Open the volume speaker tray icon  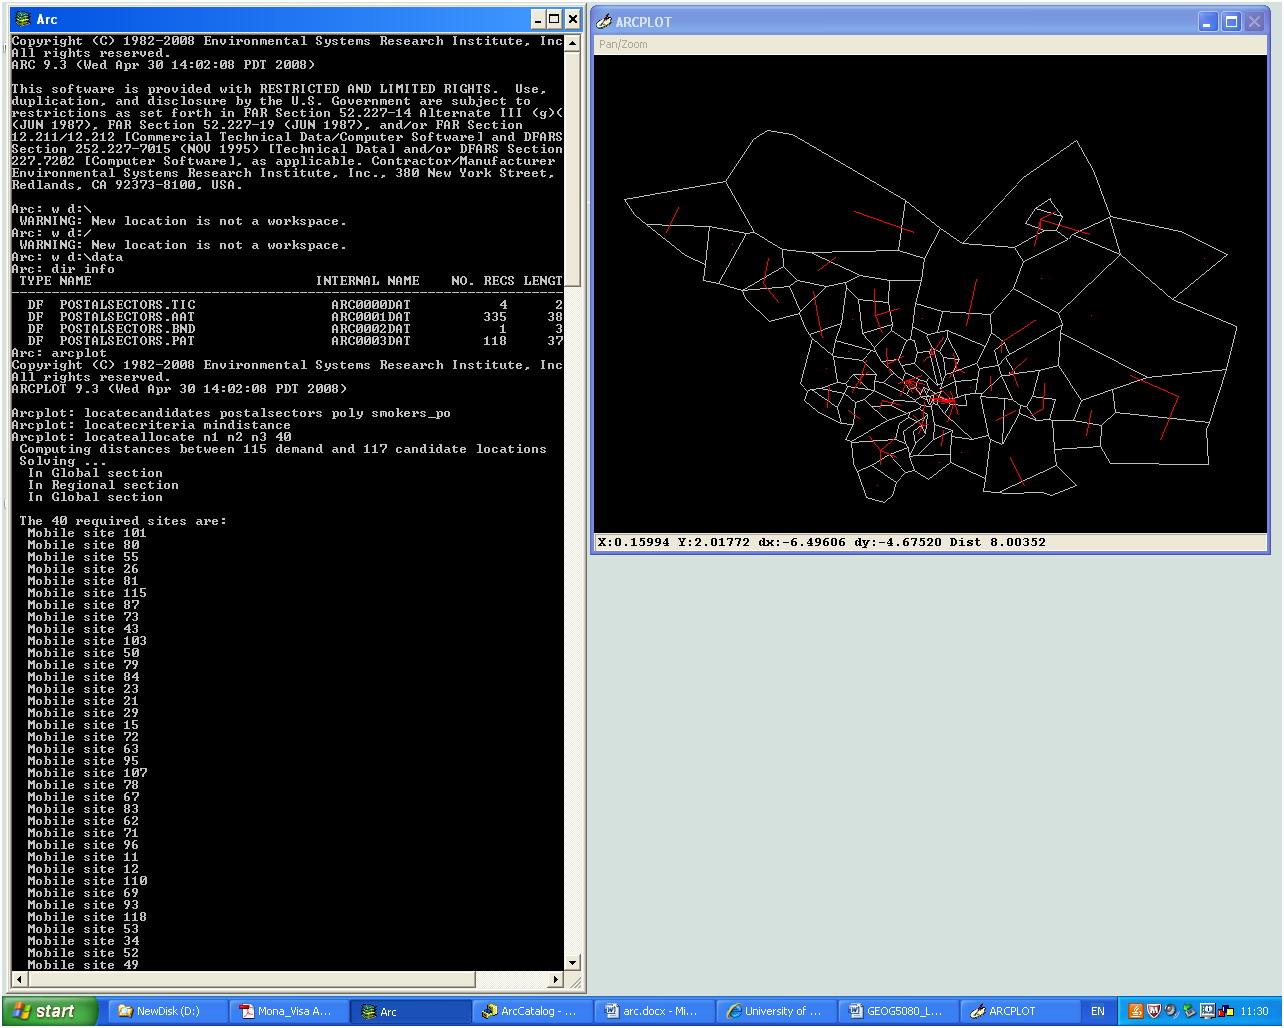tap(1171, 1011)
